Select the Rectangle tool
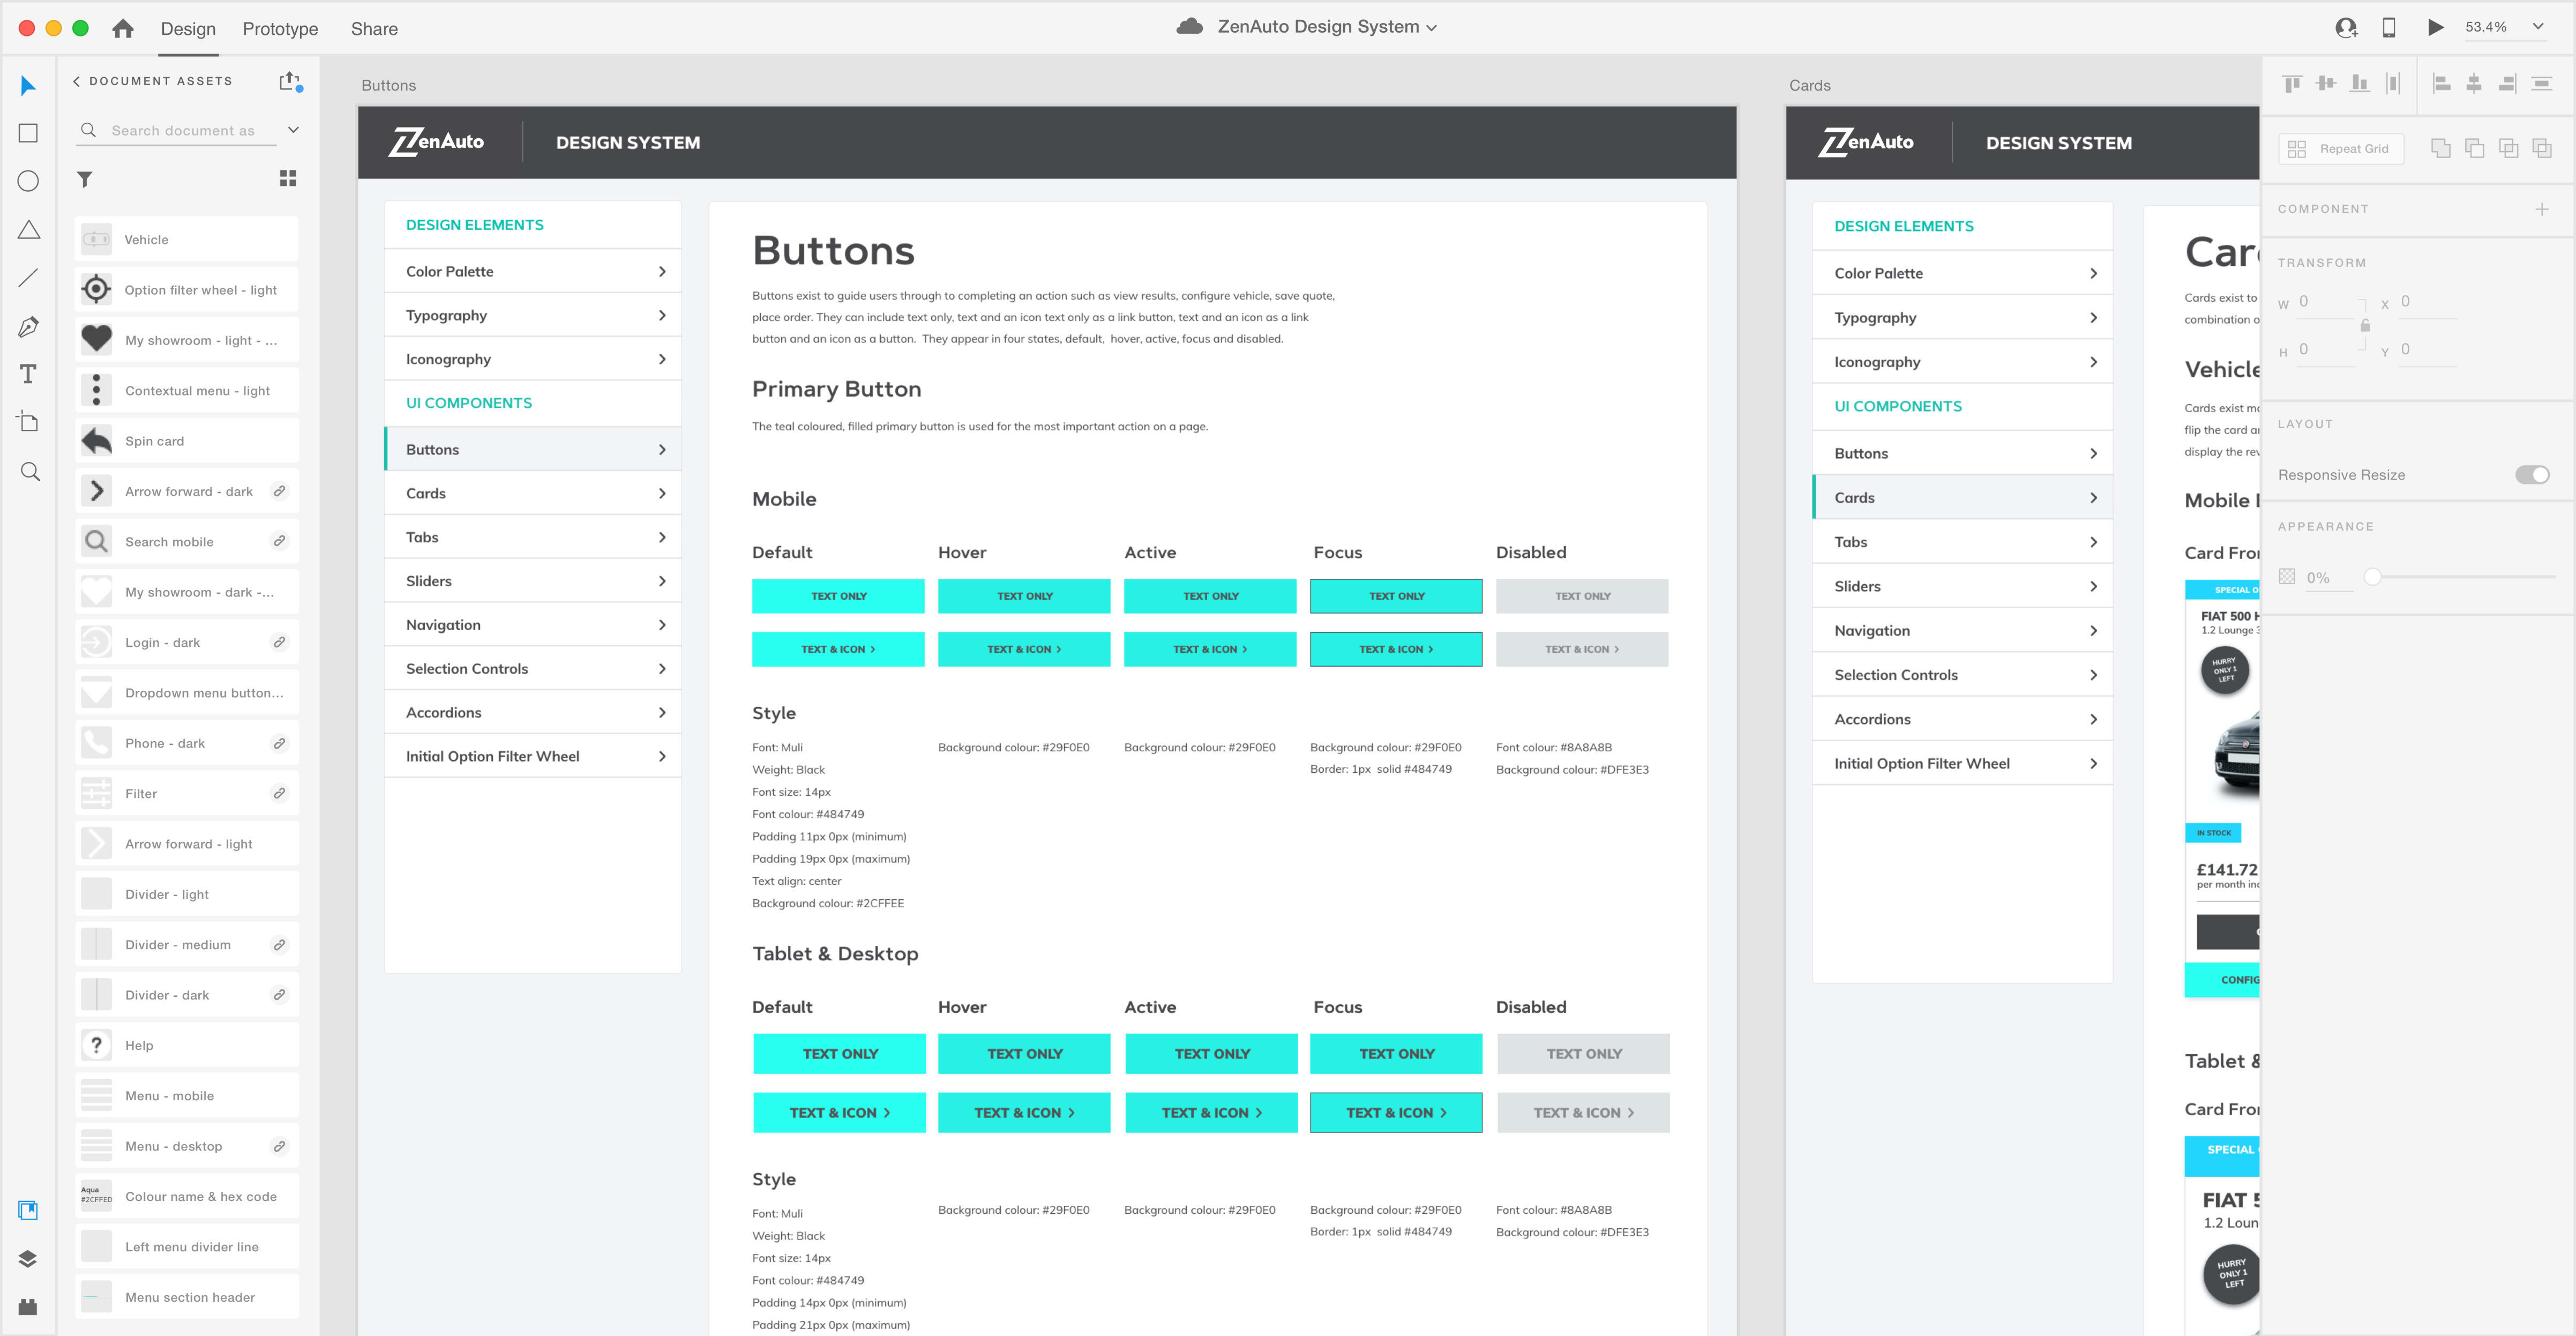Viewport: 2576px width, 1336px height. click(x=29, y=133)
